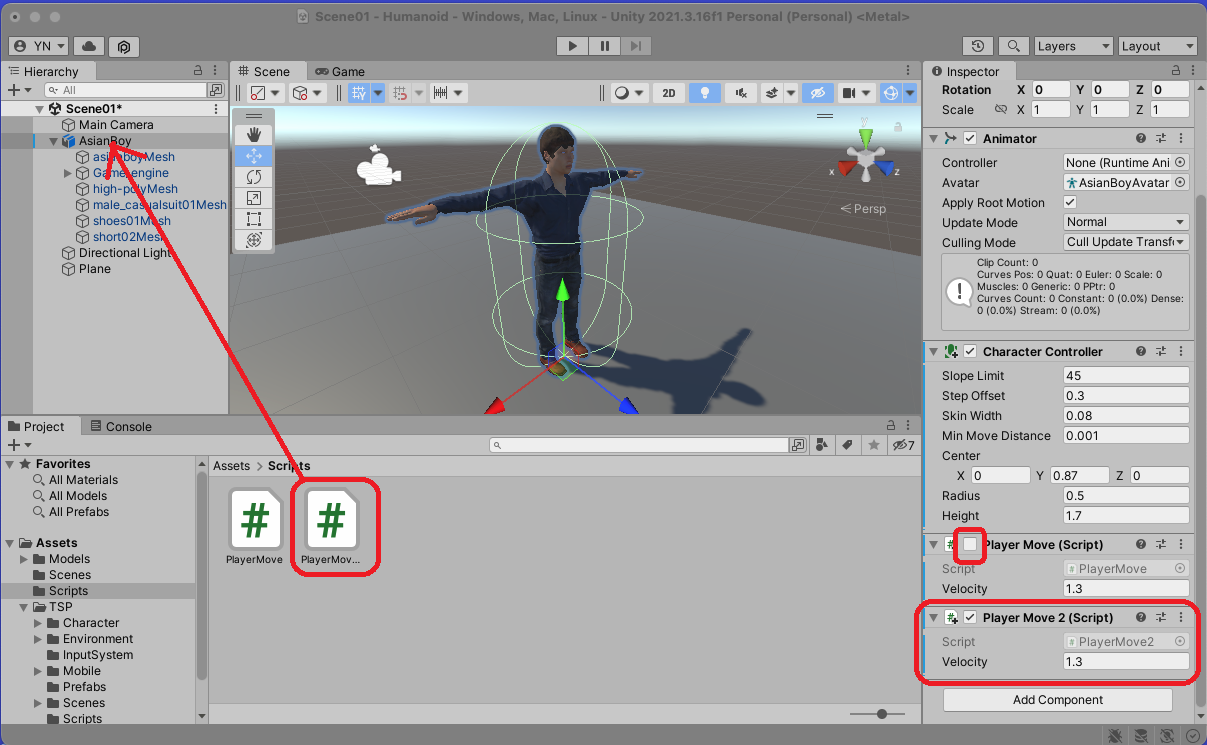This screenshot has height=745, width=1207.
Task: Click the Play button
Action: [572, 46]
